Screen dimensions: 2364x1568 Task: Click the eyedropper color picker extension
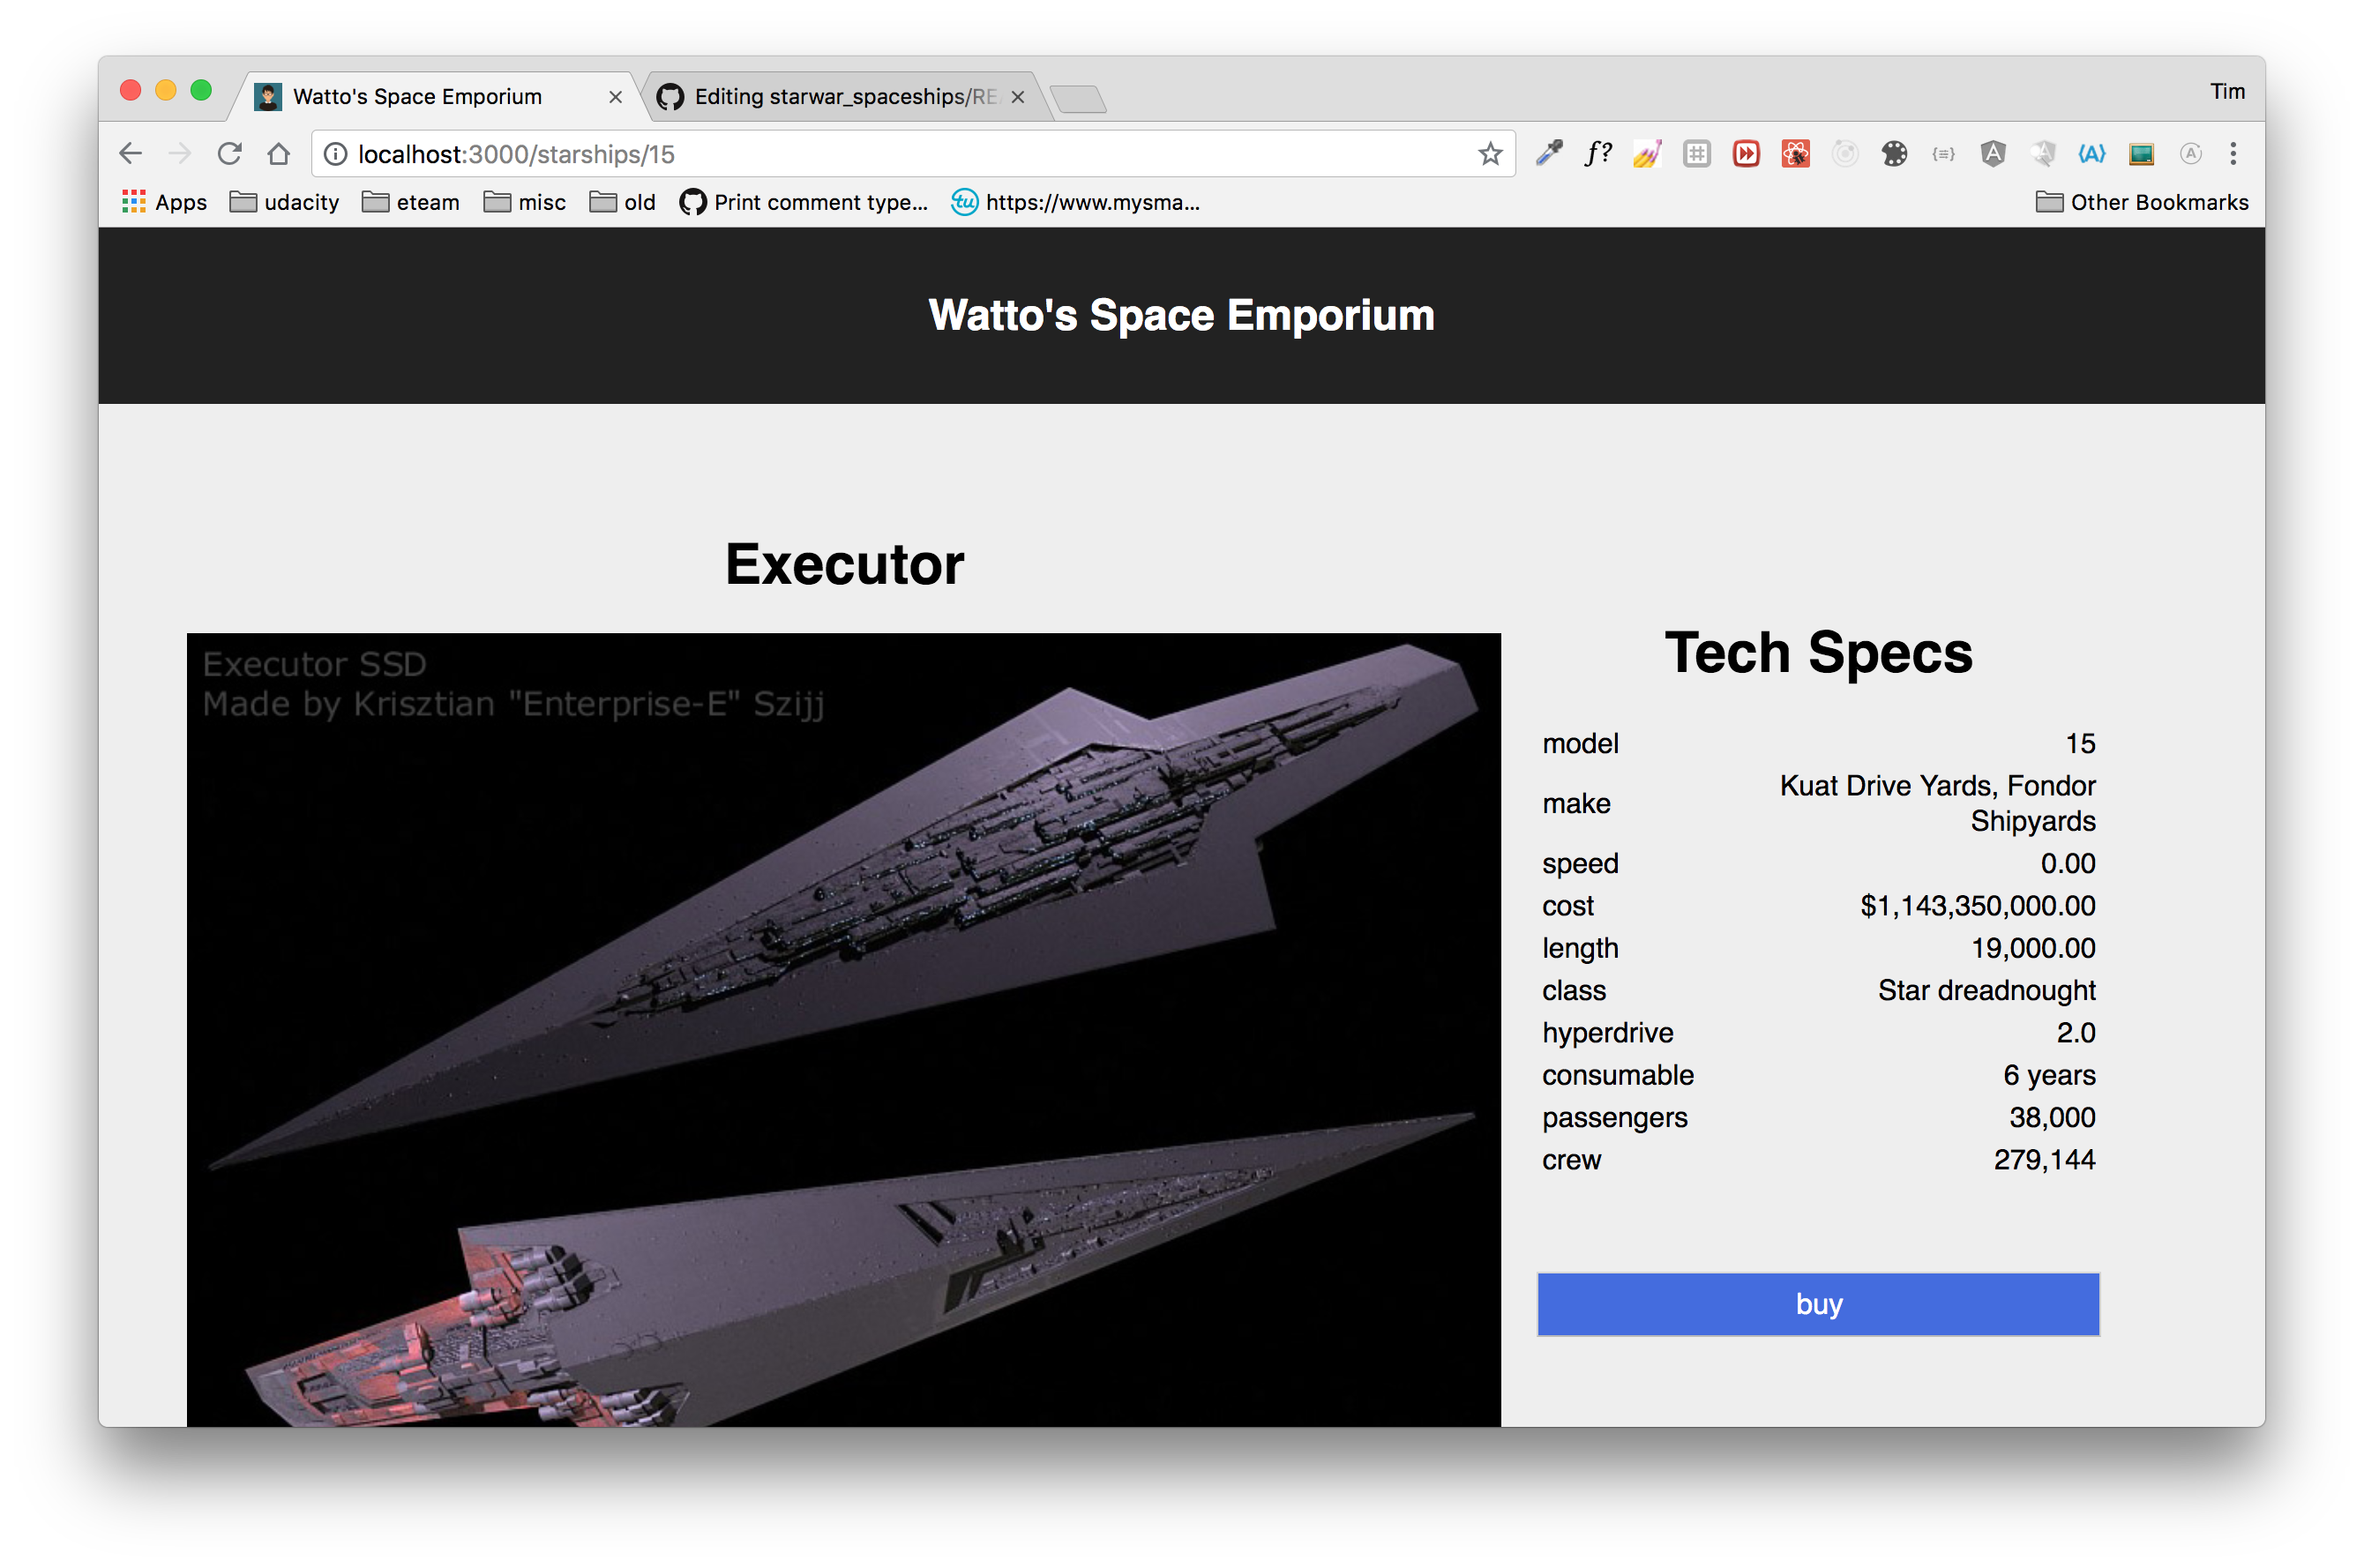pyautogui.click(x=1549, y=153)
